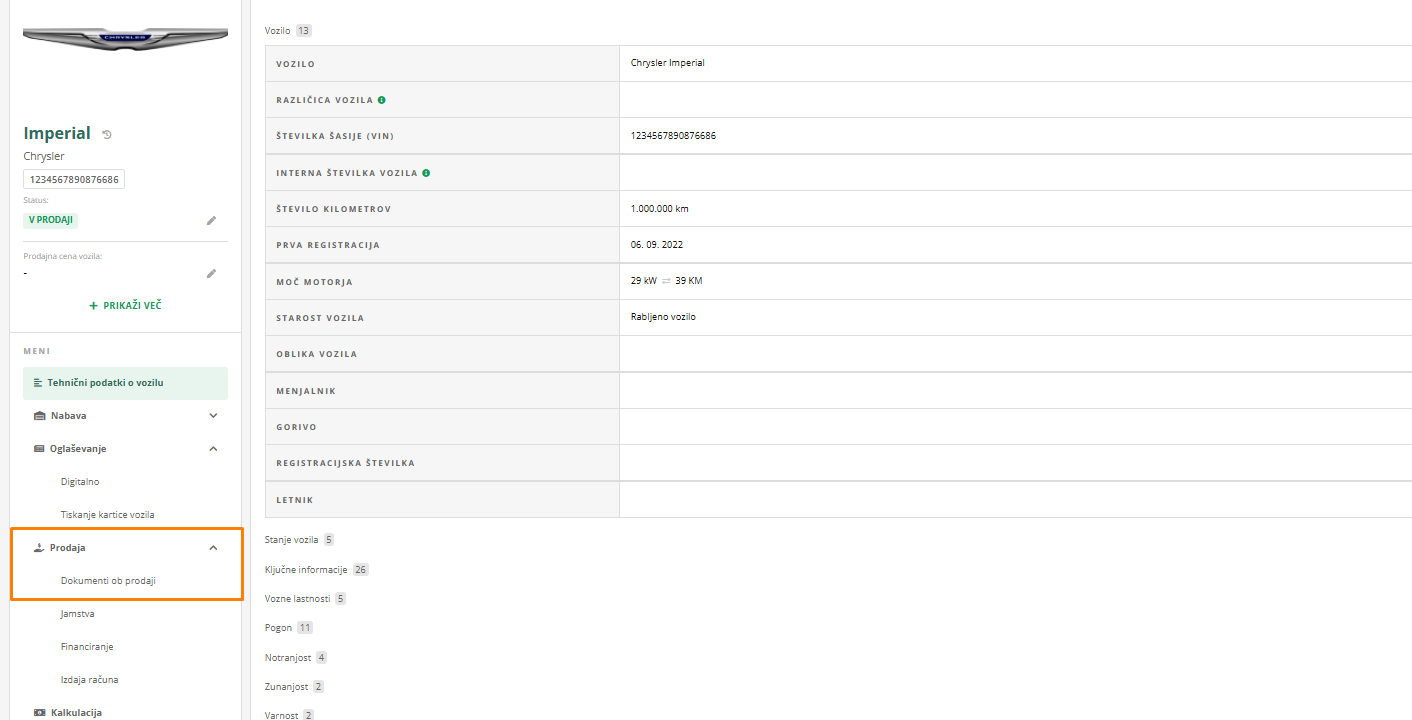Expand the Pogon section
Screen dimensions: 1412x720
[288, 628]
